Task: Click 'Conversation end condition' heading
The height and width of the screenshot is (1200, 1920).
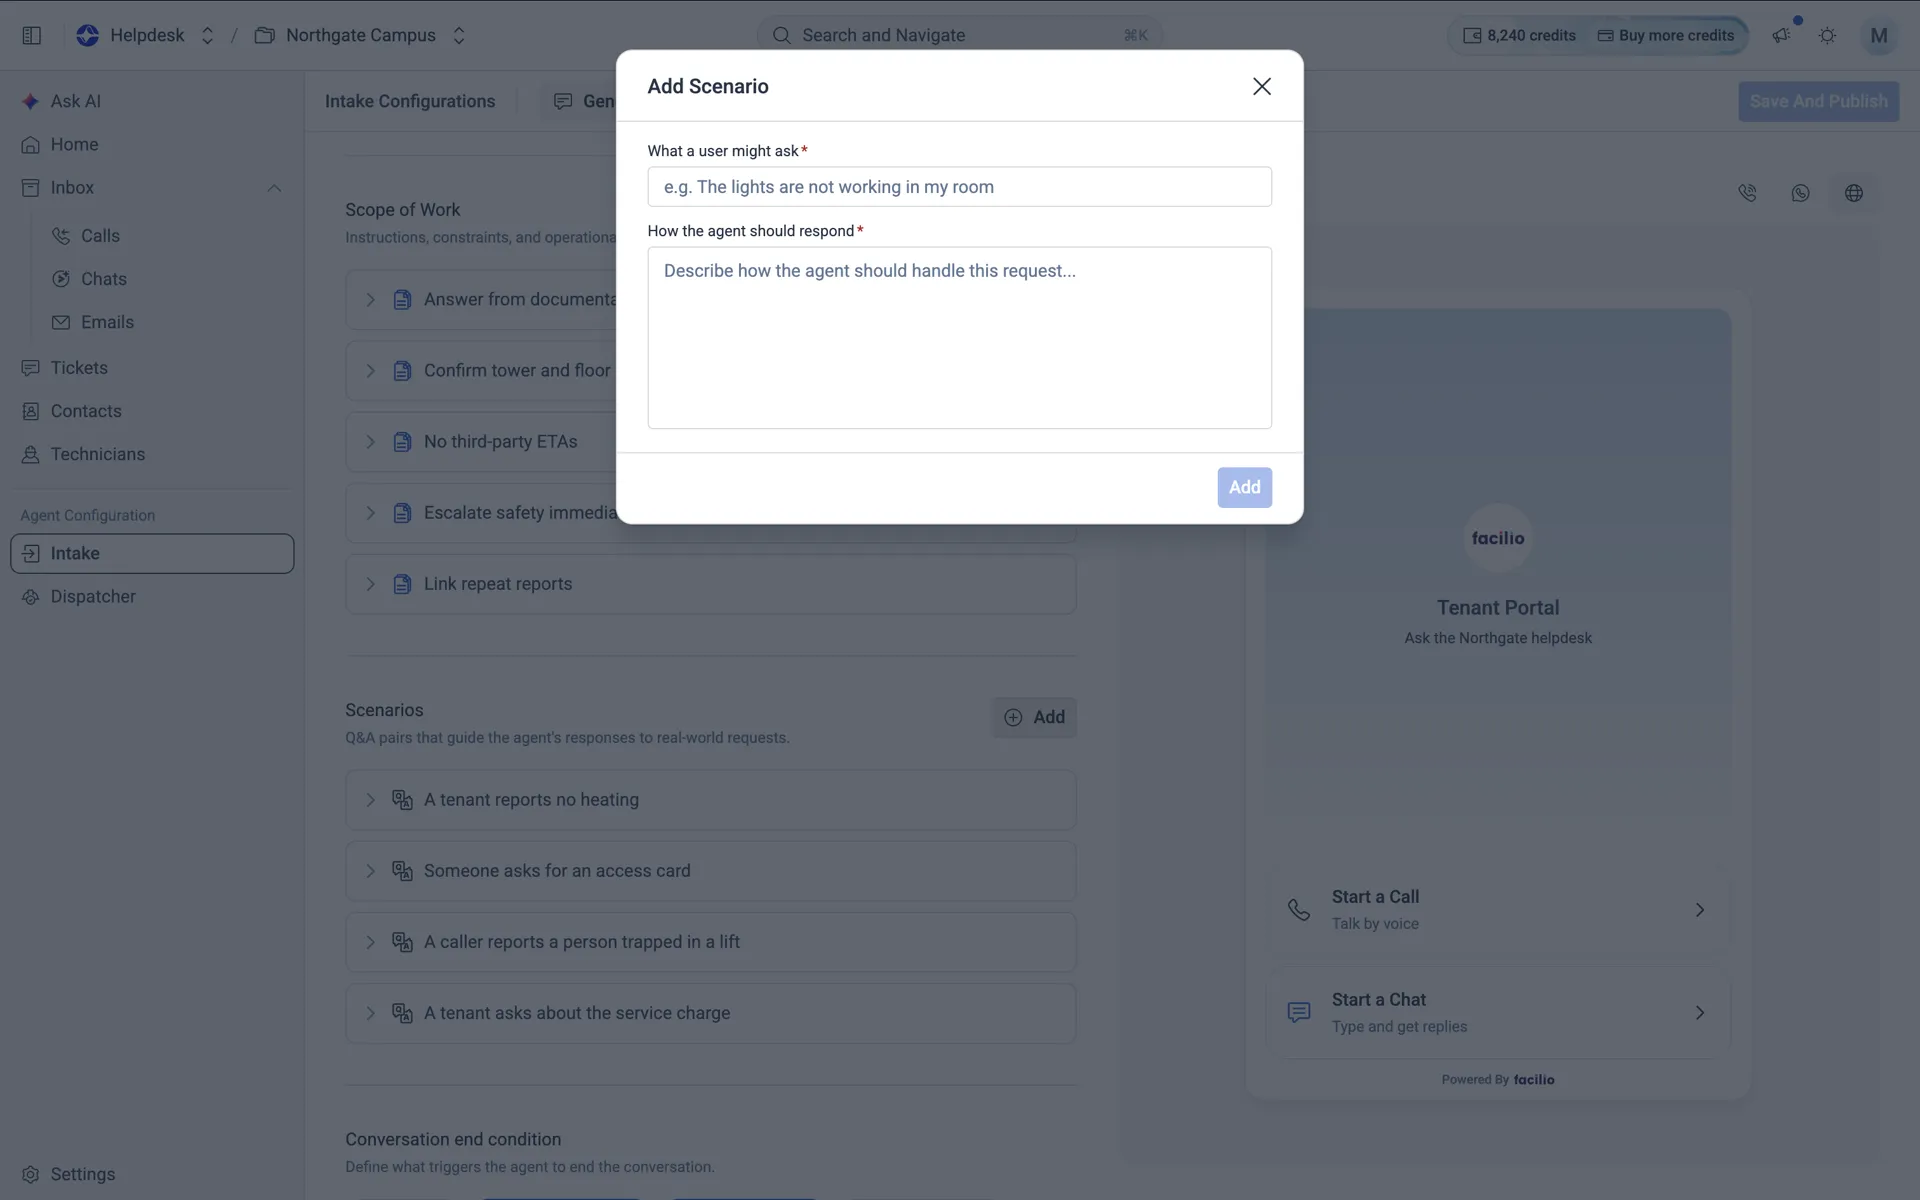Action: pos(453,1139)
